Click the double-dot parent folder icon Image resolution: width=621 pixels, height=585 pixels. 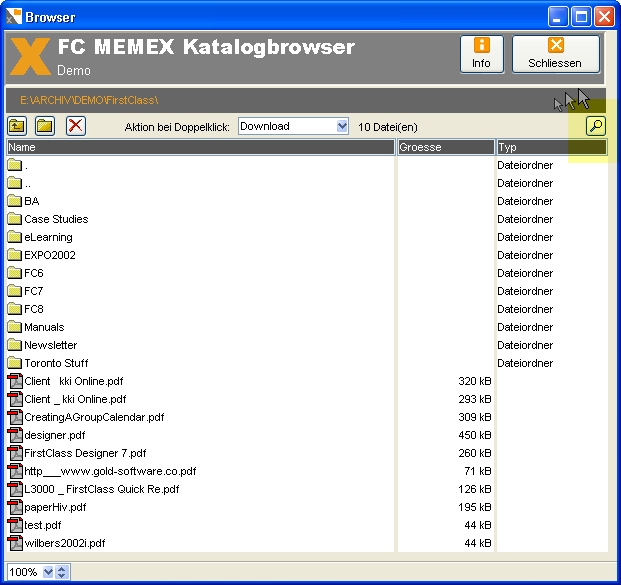click(15, 183)
